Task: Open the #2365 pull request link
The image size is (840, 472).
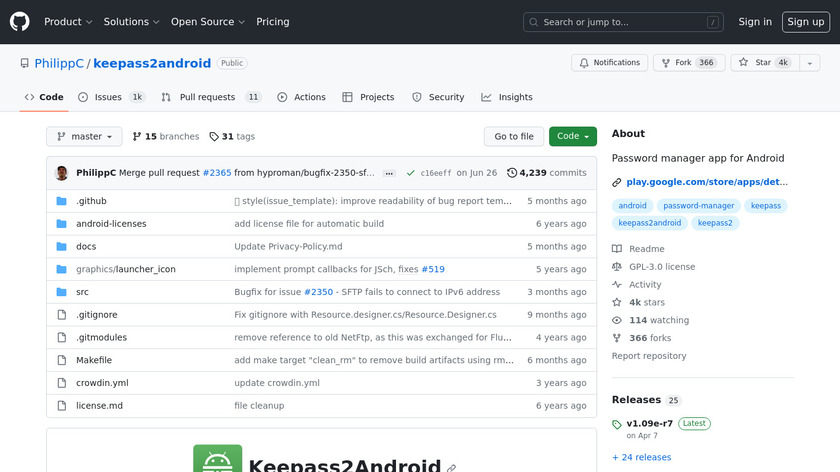Action: pyautogui.click(x=217, y=173)
